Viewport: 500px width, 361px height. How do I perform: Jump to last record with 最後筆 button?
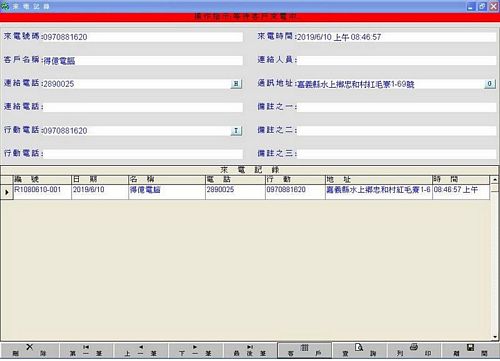tap(250, 351)
